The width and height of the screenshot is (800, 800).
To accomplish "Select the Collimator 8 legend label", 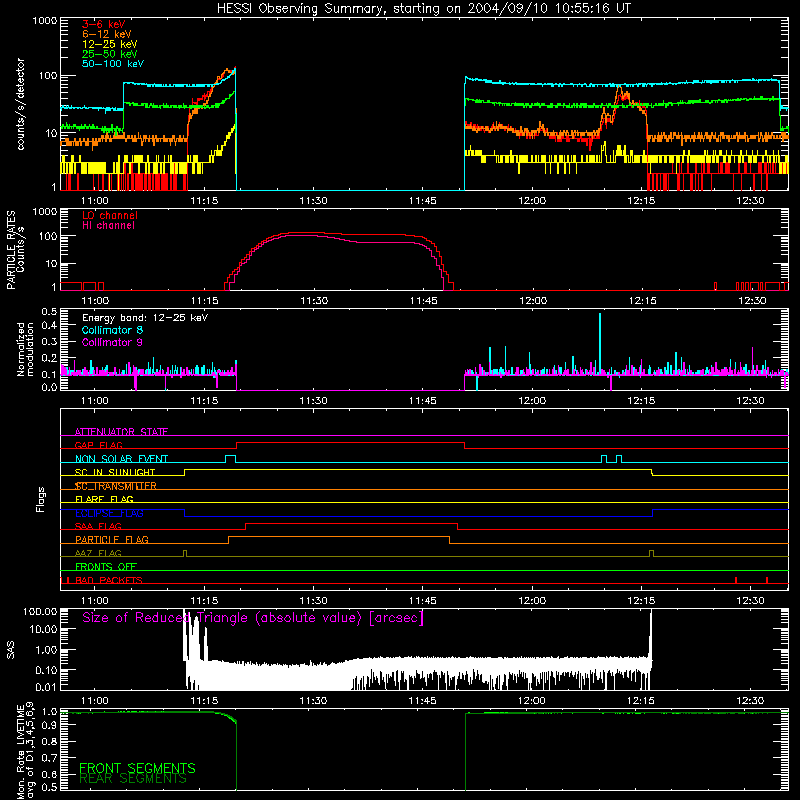I will pyautogui.click(x=112, y=330).
